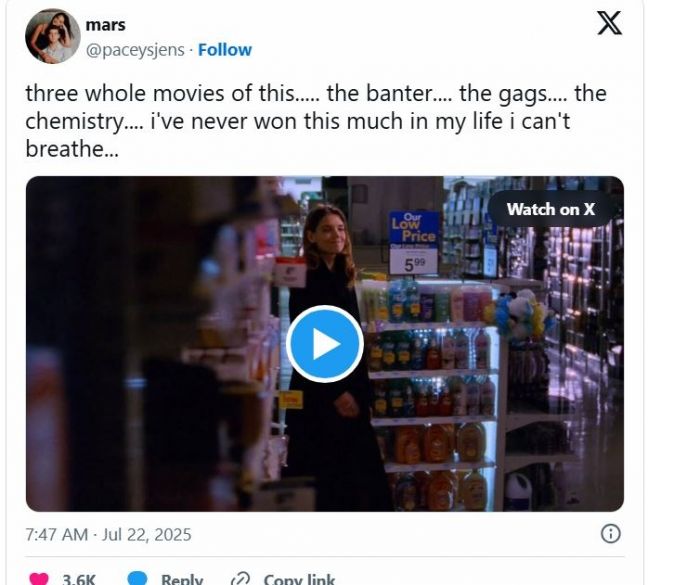This screenshot has width=700, height=585.
Task: Click the 3.6K like count
Action: 79,579
